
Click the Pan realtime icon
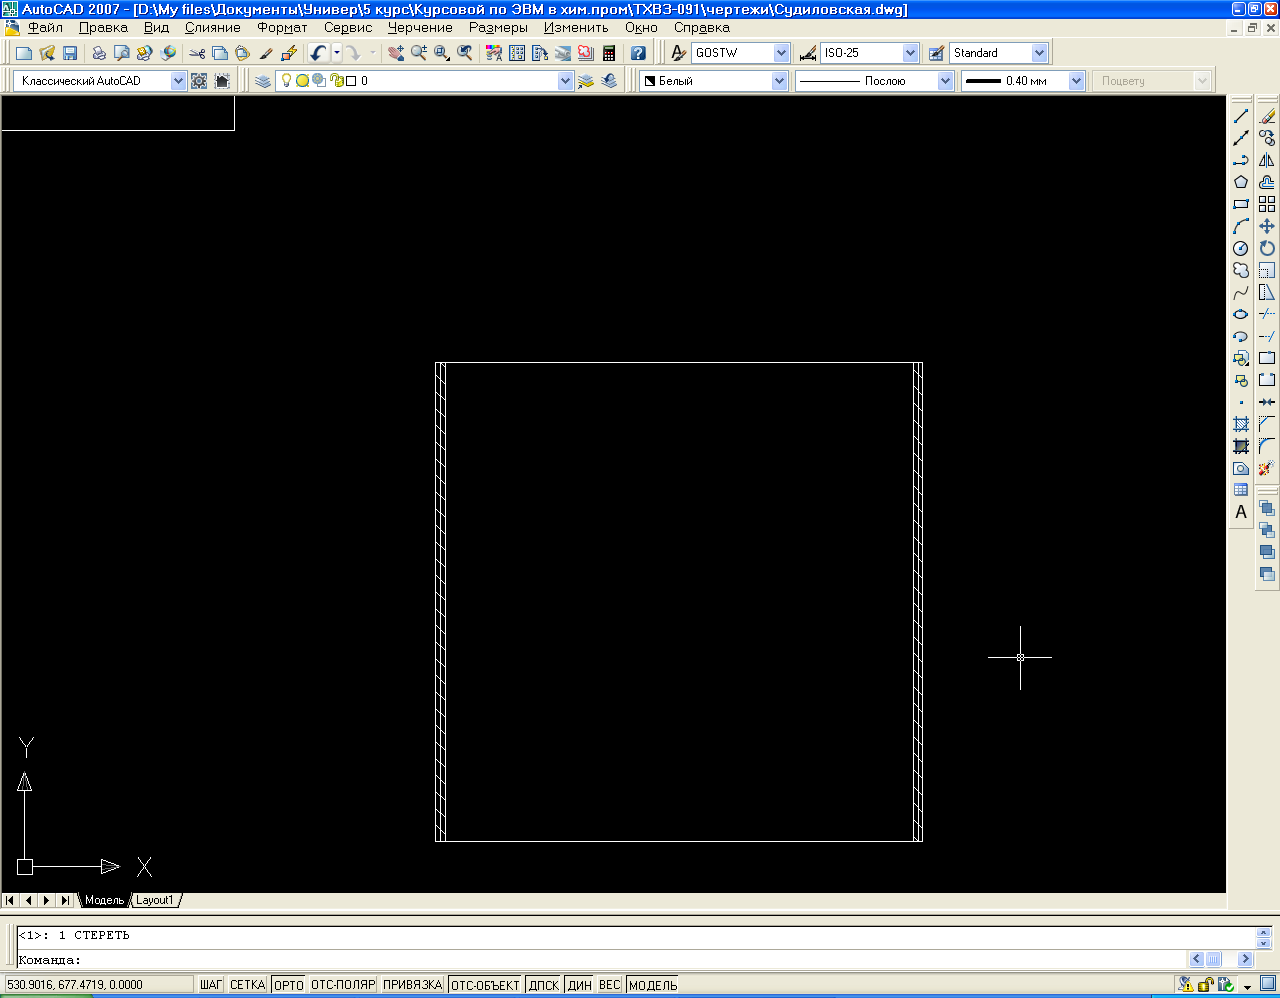(x=396, y=53)
